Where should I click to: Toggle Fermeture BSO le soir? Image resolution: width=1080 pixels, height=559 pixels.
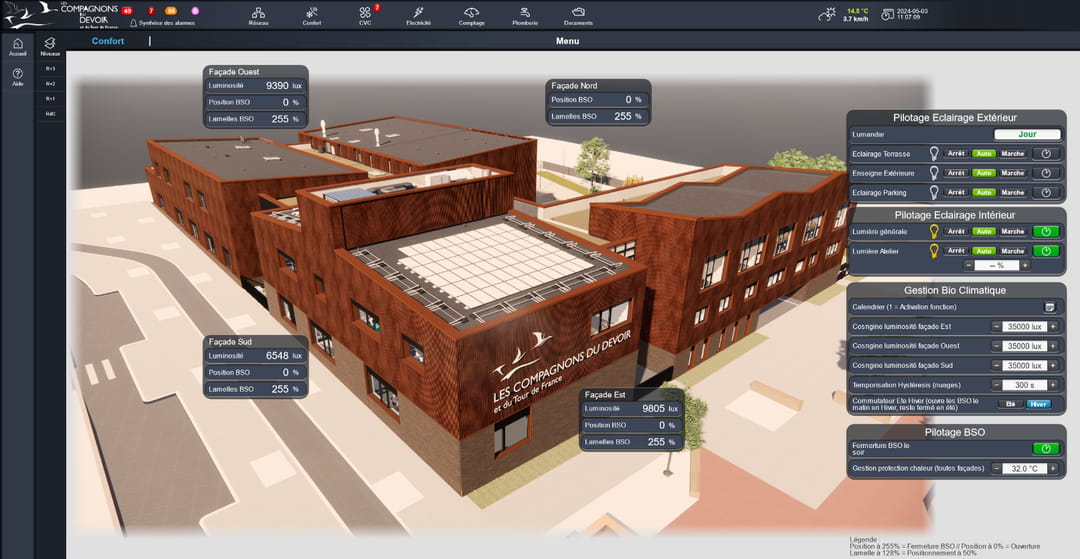pyautogui.click(x=1046, y=449)
